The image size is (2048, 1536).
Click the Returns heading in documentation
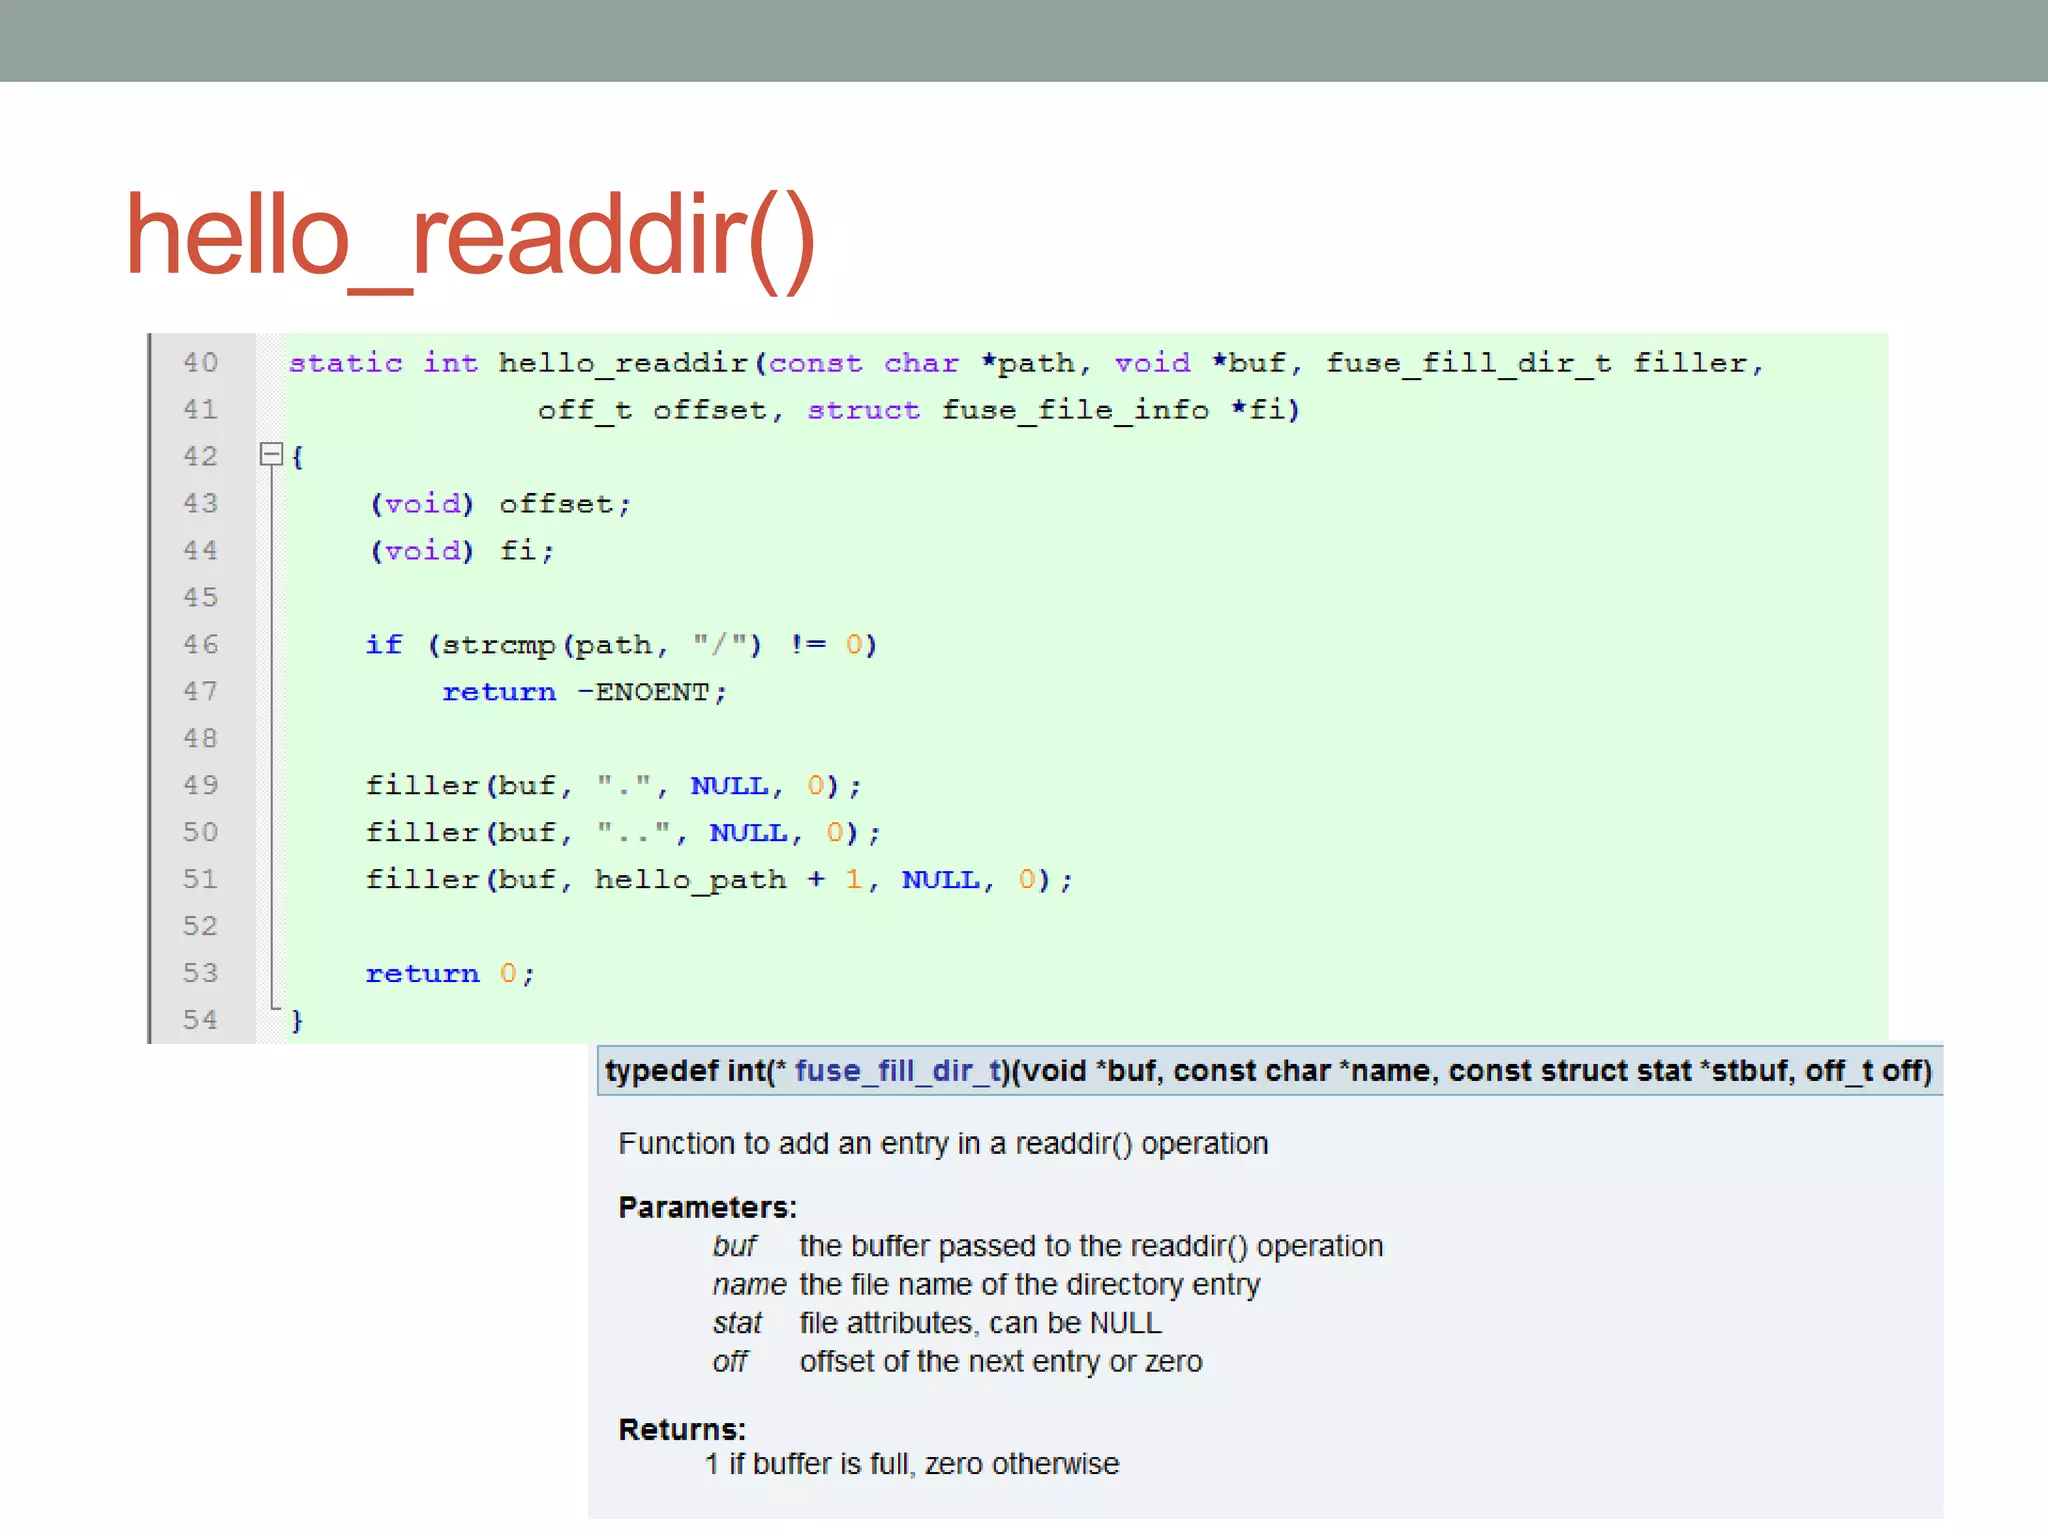(681, 1429)
